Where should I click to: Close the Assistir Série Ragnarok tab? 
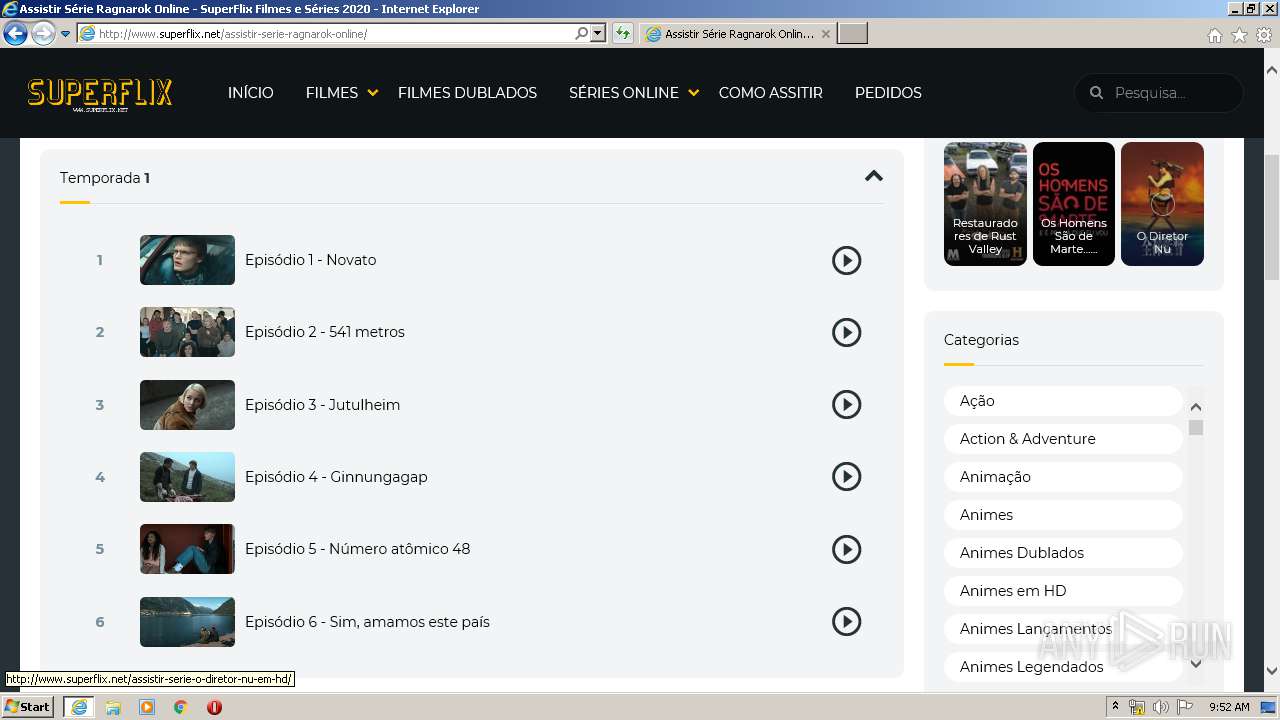click(826, 34)
